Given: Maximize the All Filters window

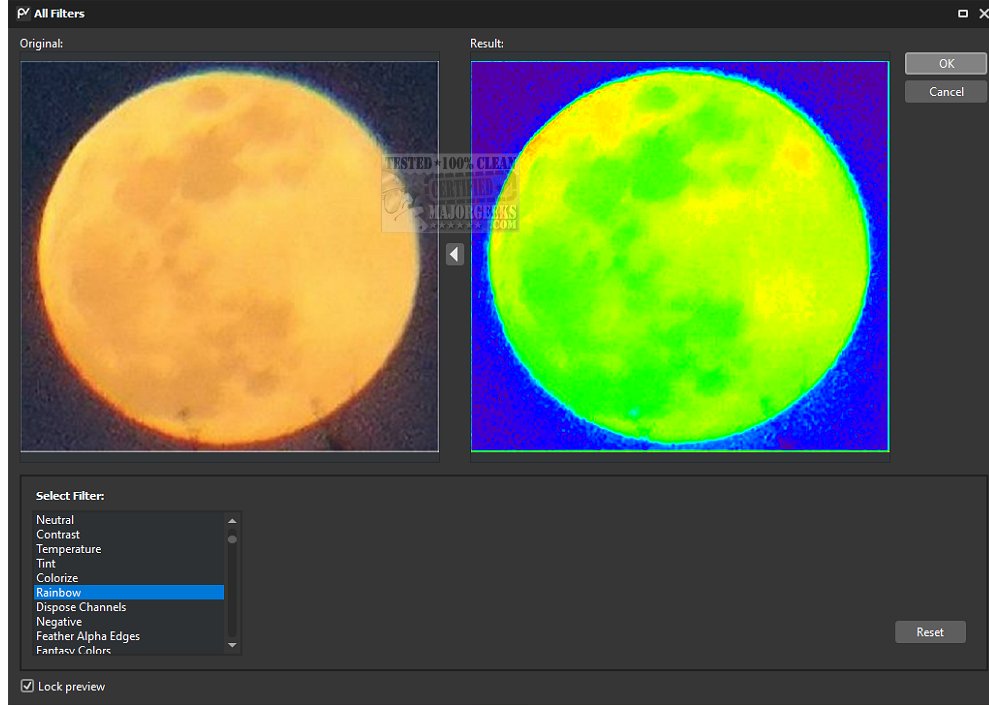Looking at the screenshot, I should click(x=963, y=13).
